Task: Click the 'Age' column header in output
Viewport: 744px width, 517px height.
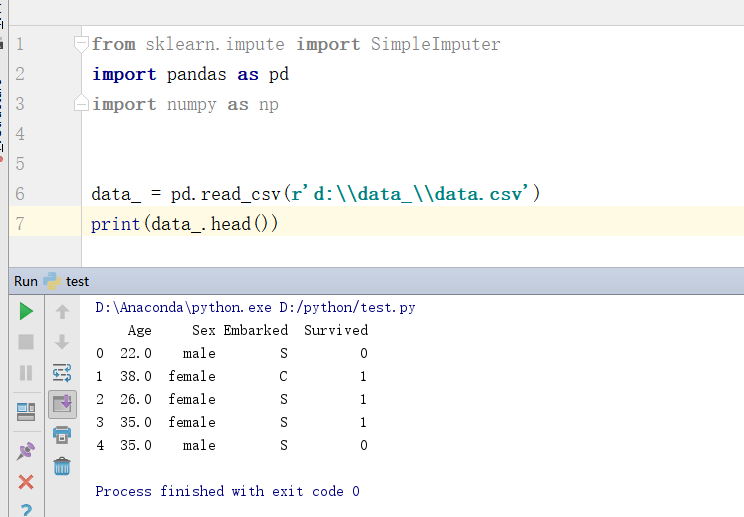Action: [x=140, y=331]
